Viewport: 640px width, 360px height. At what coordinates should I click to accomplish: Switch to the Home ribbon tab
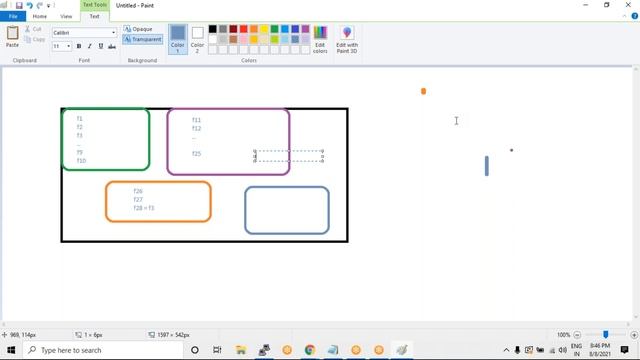(40, 16)
